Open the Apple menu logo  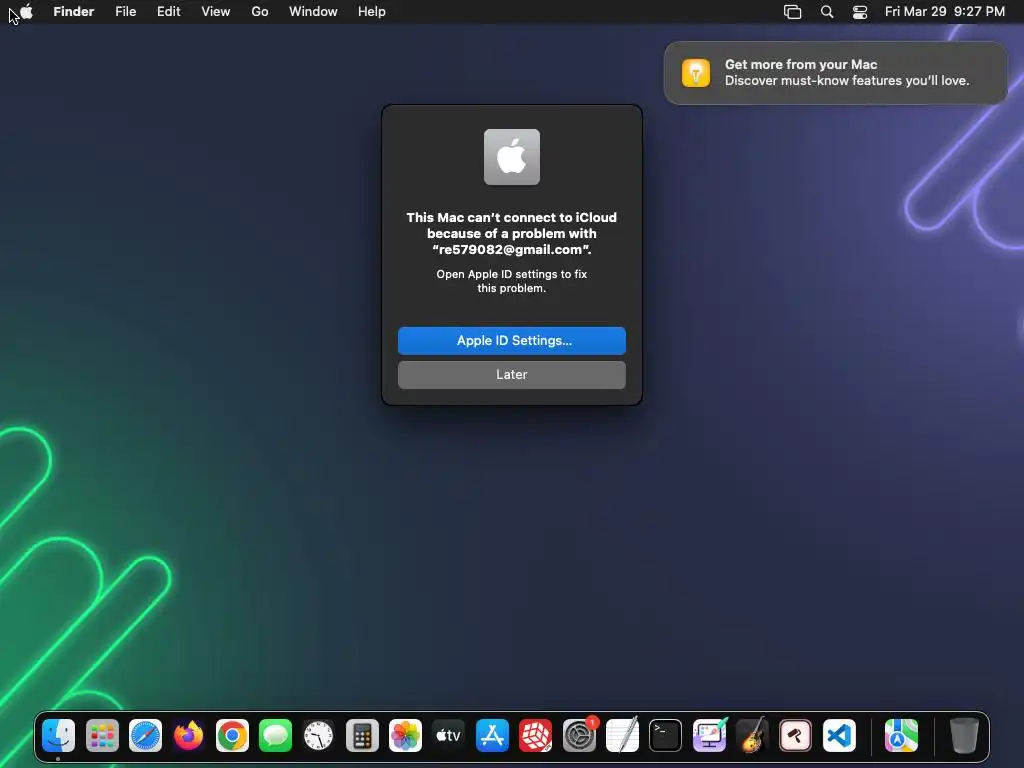click(26, 12)
